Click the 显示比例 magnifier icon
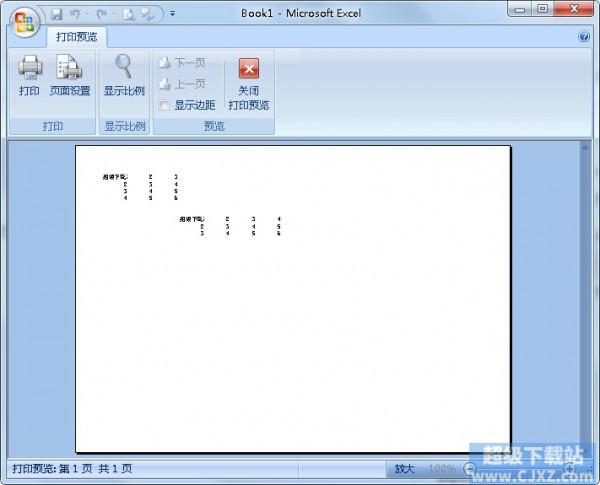This screenshot has height=485, width=600. [124, 66]
